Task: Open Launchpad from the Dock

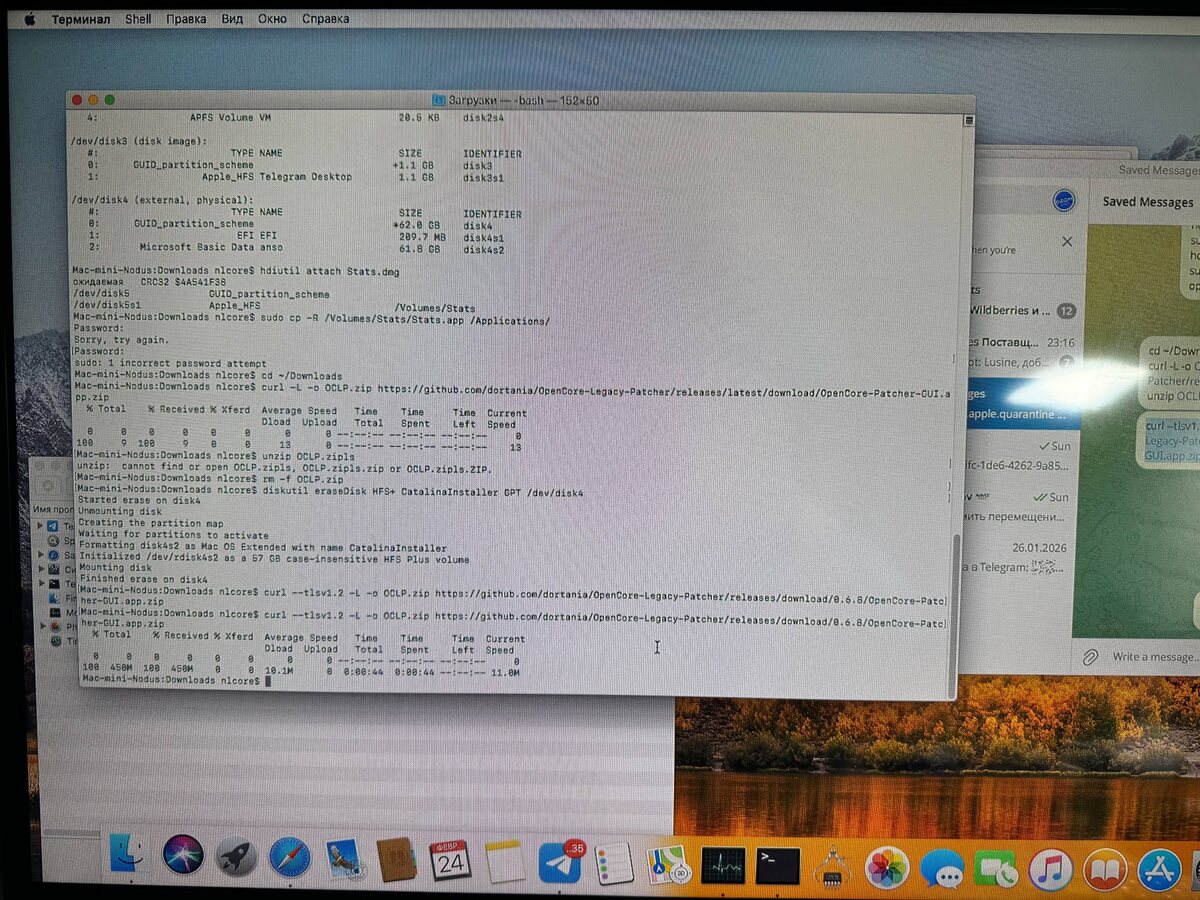Action: pos(237,857)
